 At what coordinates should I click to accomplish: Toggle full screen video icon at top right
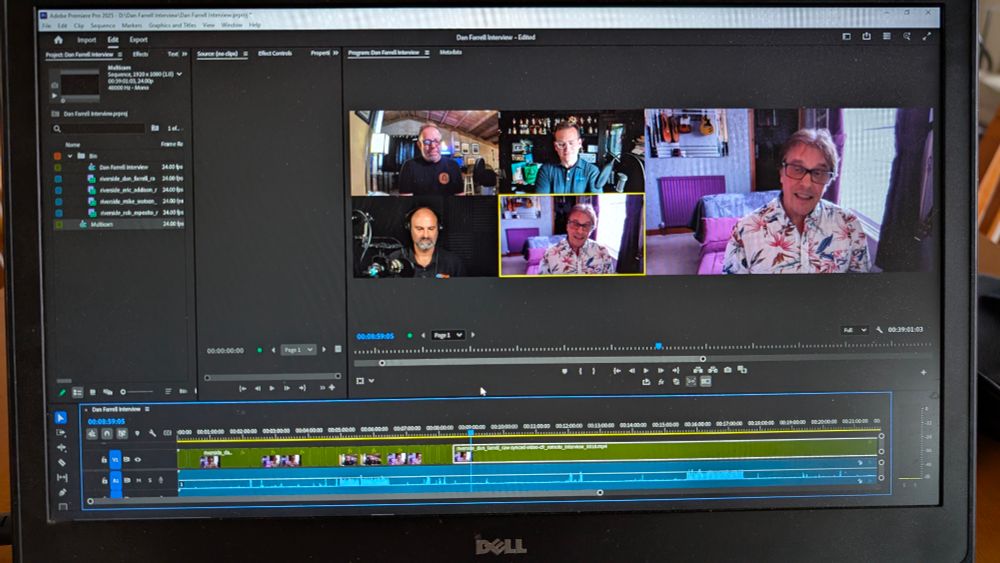pyautogui.click(x=927, y=36)
